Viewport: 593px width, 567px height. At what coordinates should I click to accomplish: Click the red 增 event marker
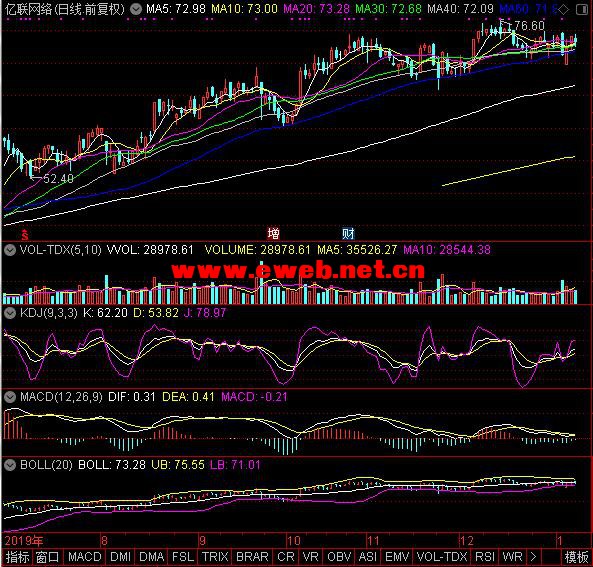[x=273, y=233]
